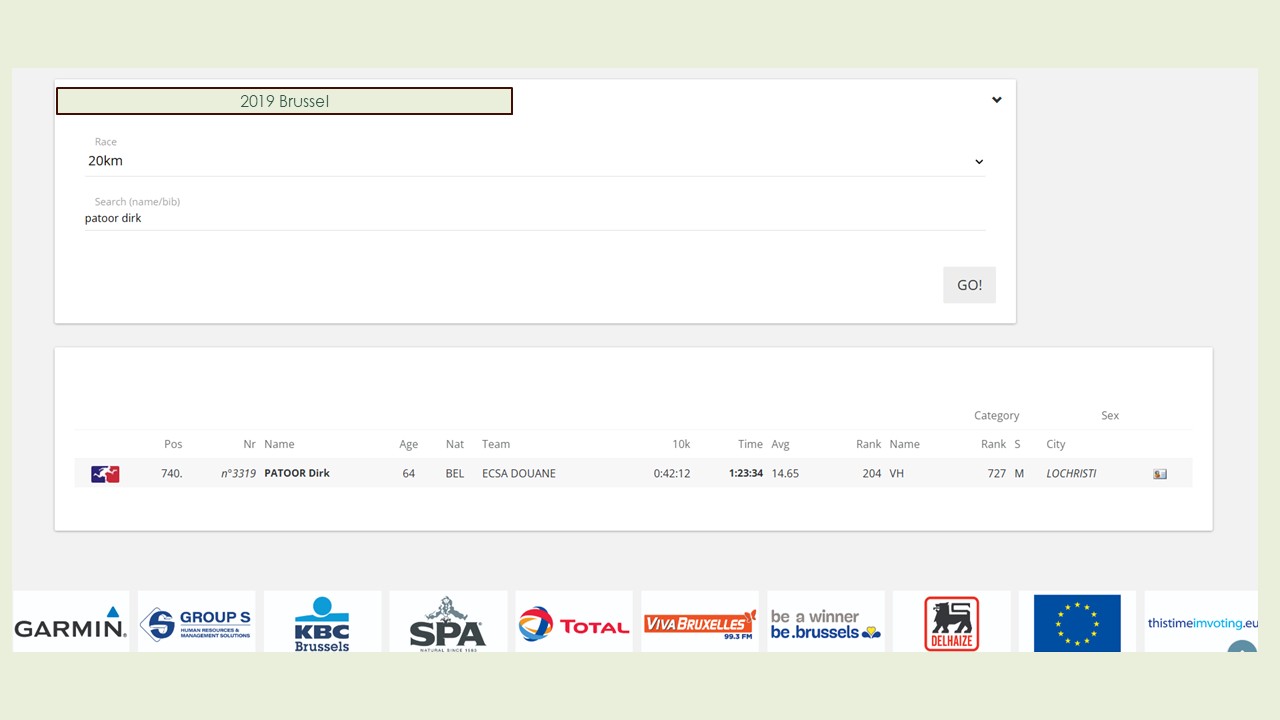Expand the event selector chevron
The height and width of the screenshot is (720, 1280).
pos(996,100)
